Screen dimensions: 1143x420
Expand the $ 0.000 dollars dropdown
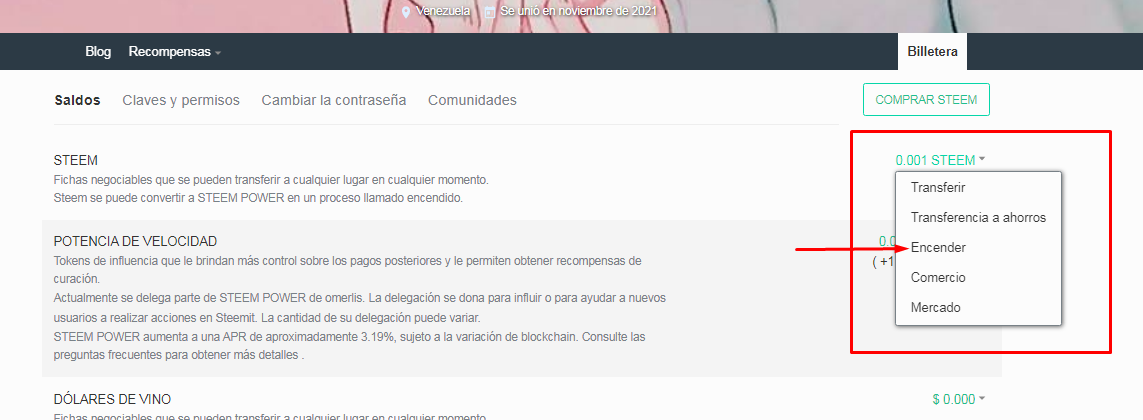pos(959,399)
